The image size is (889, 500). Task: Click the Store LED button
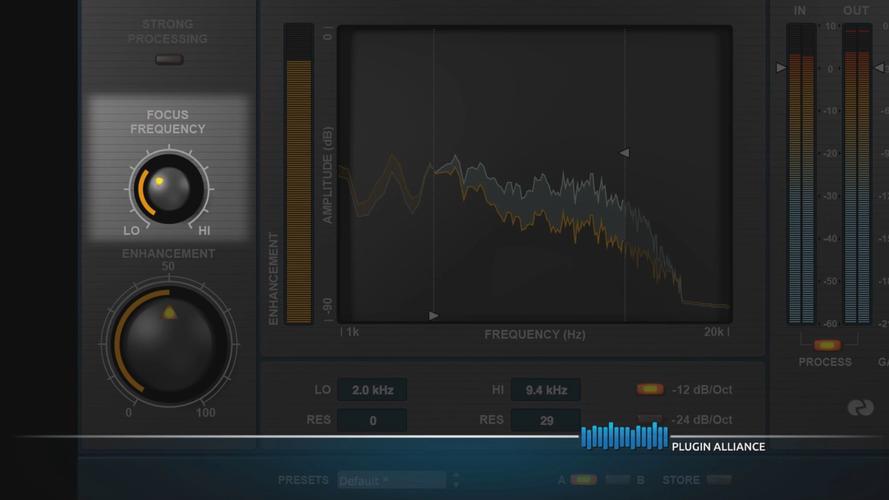[718, 480]
